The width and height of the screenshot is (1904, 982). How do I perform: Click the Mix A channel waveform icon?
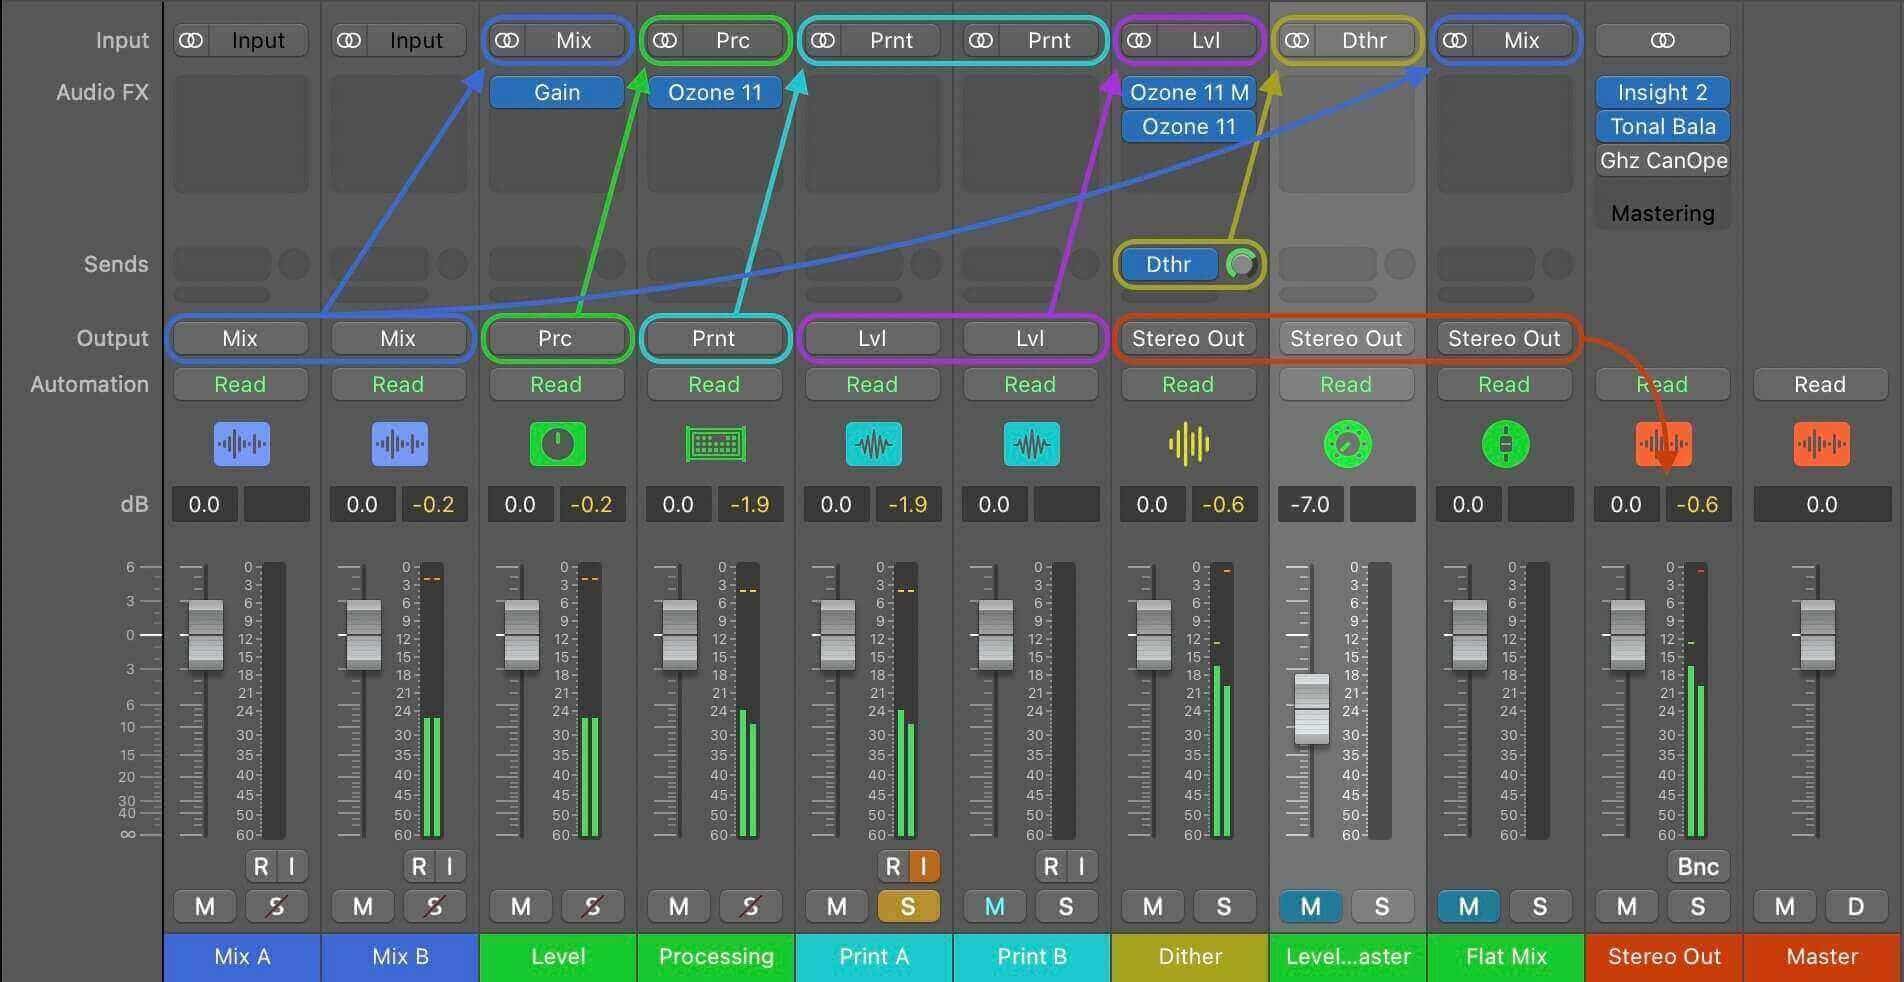[241, 444]
